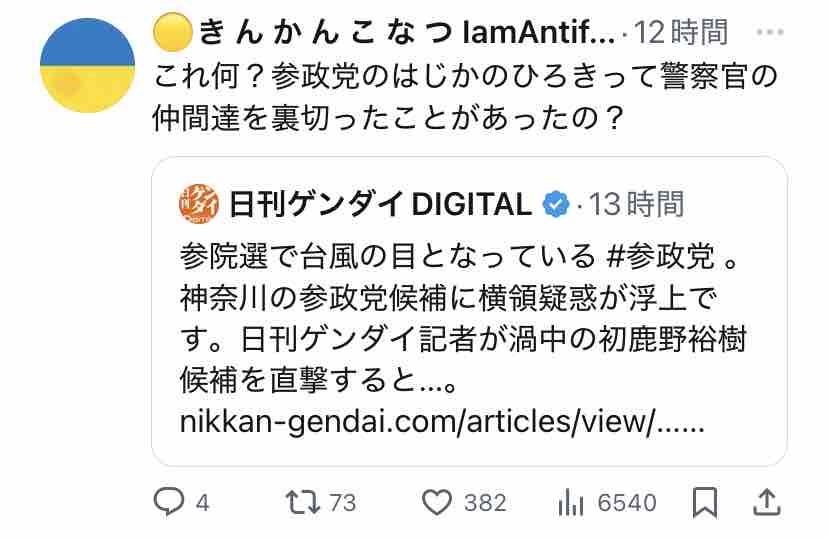The width and height of the screenshot is (828, 539).
Task: Click the 13時間 quoted post timestamp
Action: (636, 204)
